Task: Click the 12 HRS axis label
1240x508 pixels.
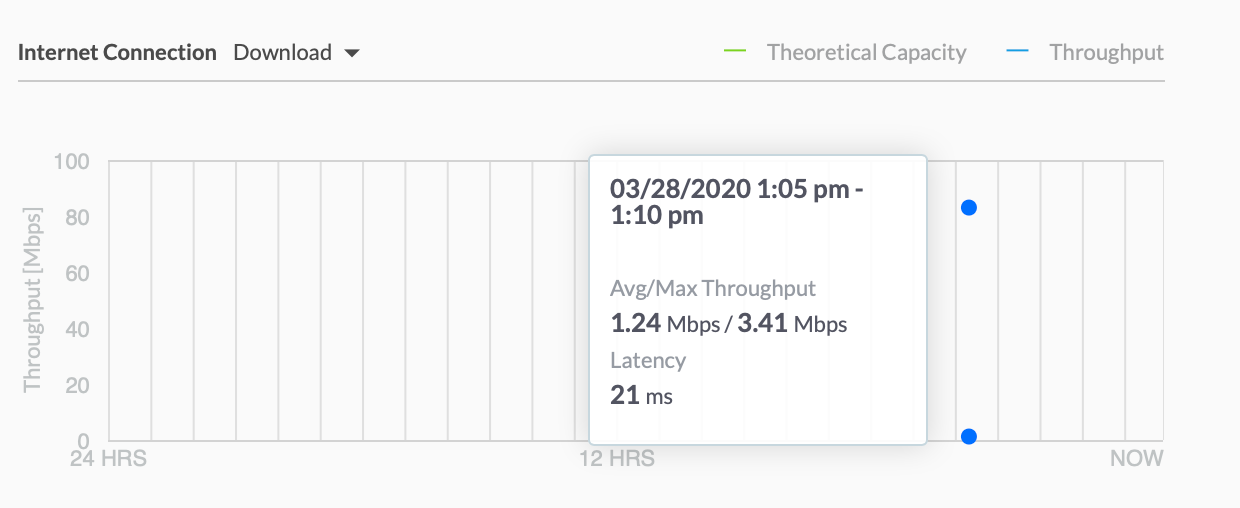Action: coord(618,459)
